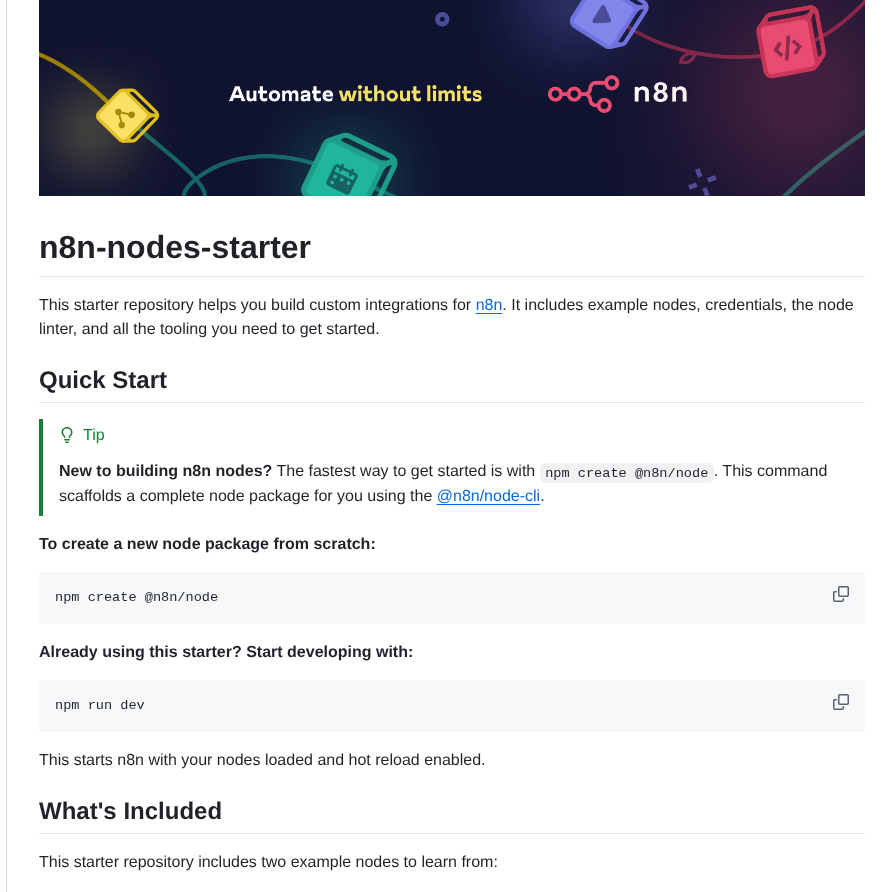The image size is (893, 892).
Task: Click the n8n logo in the banner
Action: coord(618,93)
